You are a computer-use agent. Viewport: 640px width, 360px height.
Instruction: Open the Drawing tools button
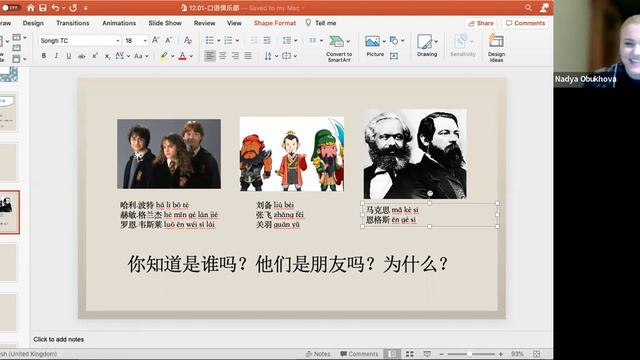pos(427,46)
